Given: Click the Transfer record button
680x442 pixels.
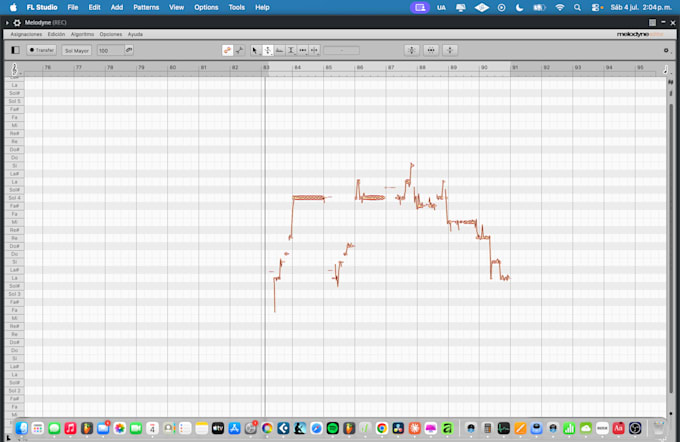Looking at the screenshot, I should point(42,50).
